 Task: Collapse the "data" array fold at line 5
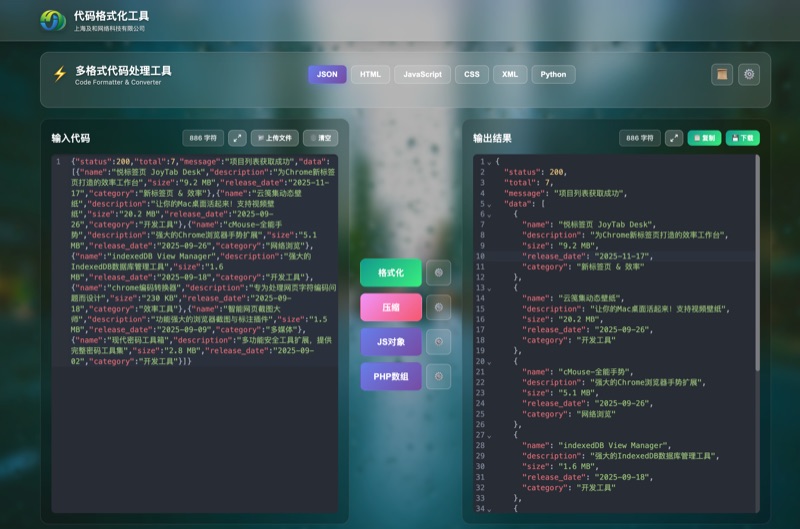pyautogui.click(x=489, y=205)
